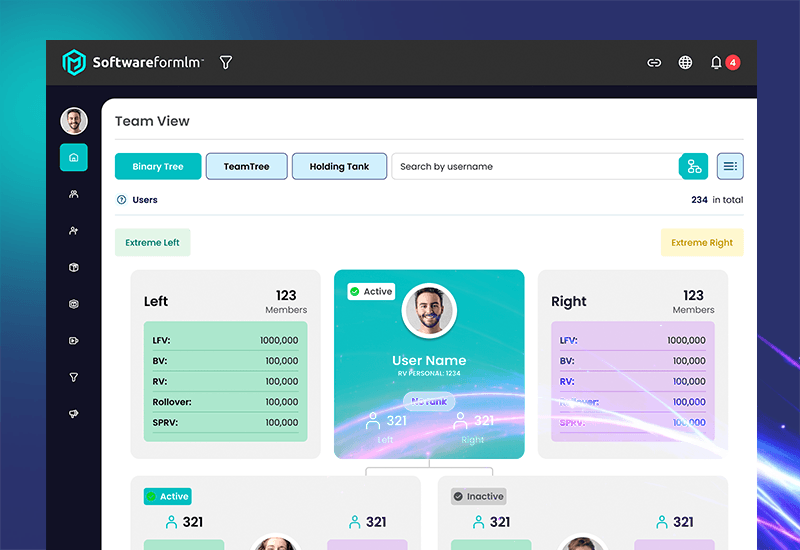
Task: Jump to the Extreme Left button
Action: [x=153, y=242]
